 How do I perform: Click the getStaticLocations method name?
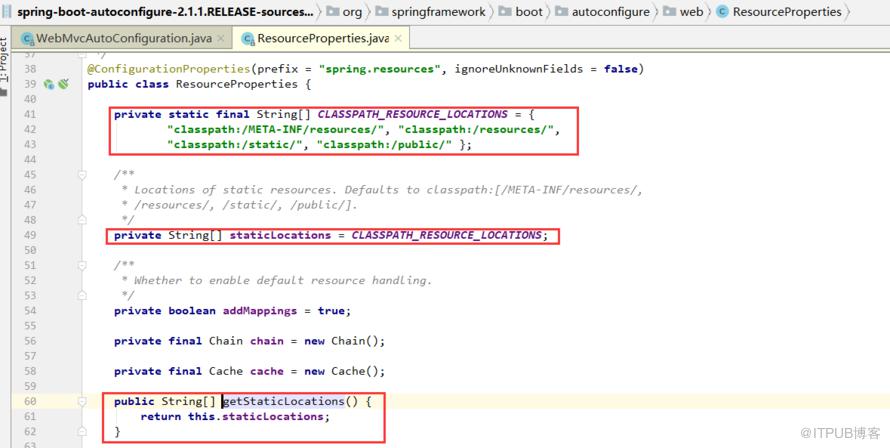(283, 401)
